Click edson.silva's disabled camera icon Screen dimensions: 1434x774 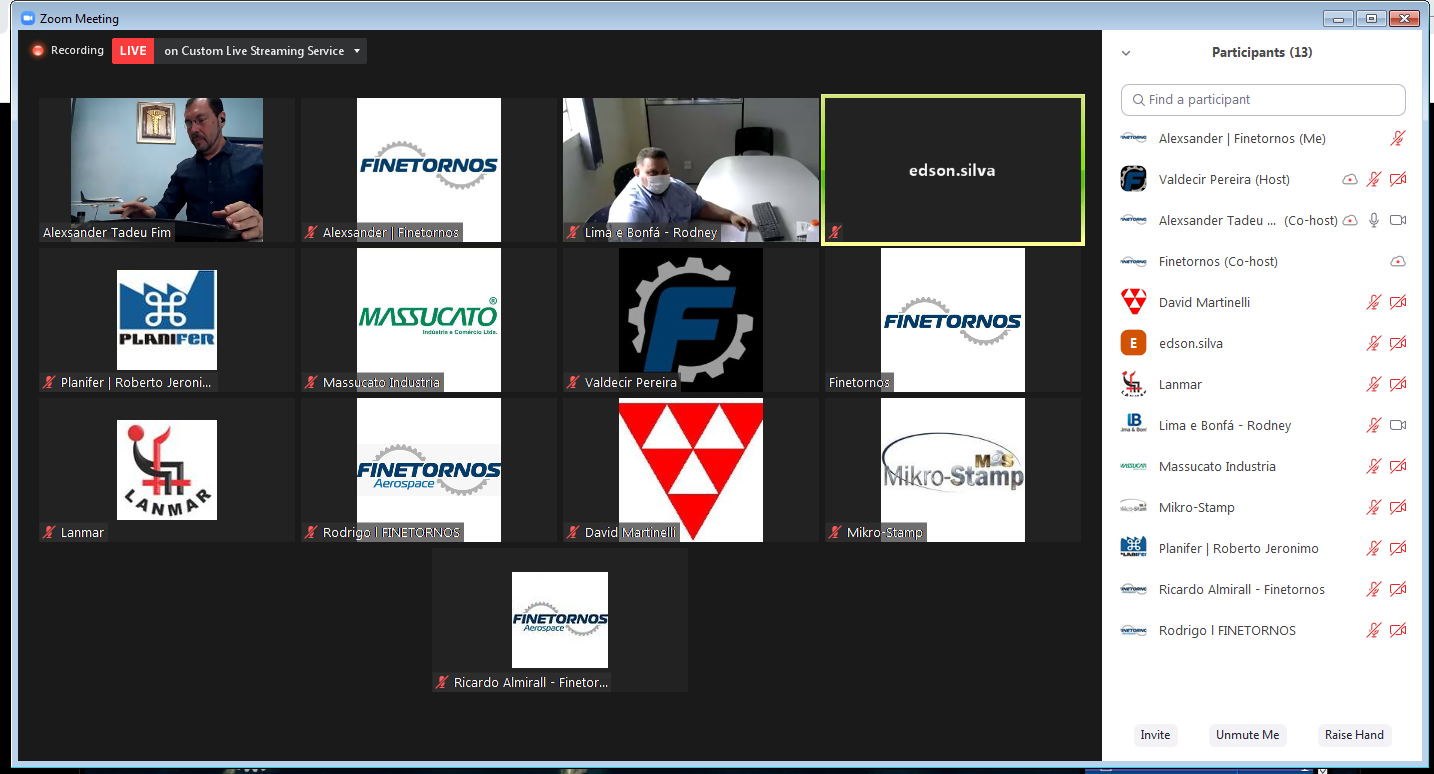1398,343
